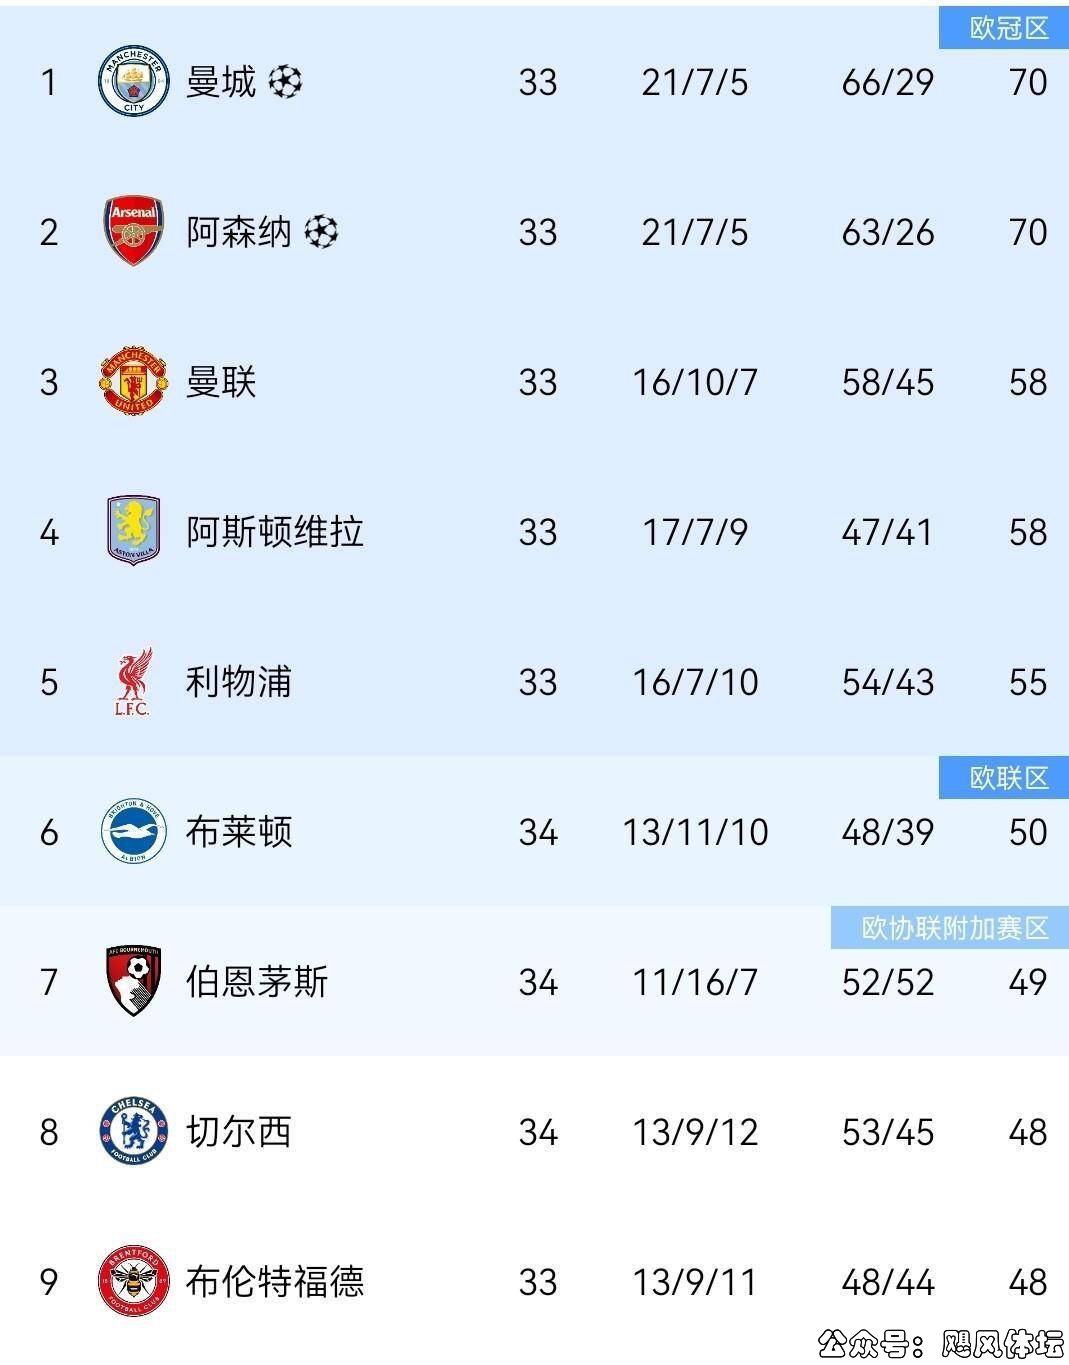Click the Aston Villa club crest

point(134,531)
